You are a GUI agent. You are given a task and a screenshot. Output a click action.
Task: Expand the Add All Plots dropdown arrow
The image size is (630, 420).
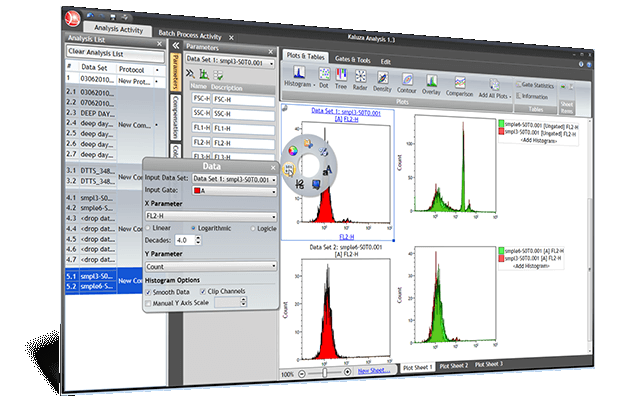[510, 96]
